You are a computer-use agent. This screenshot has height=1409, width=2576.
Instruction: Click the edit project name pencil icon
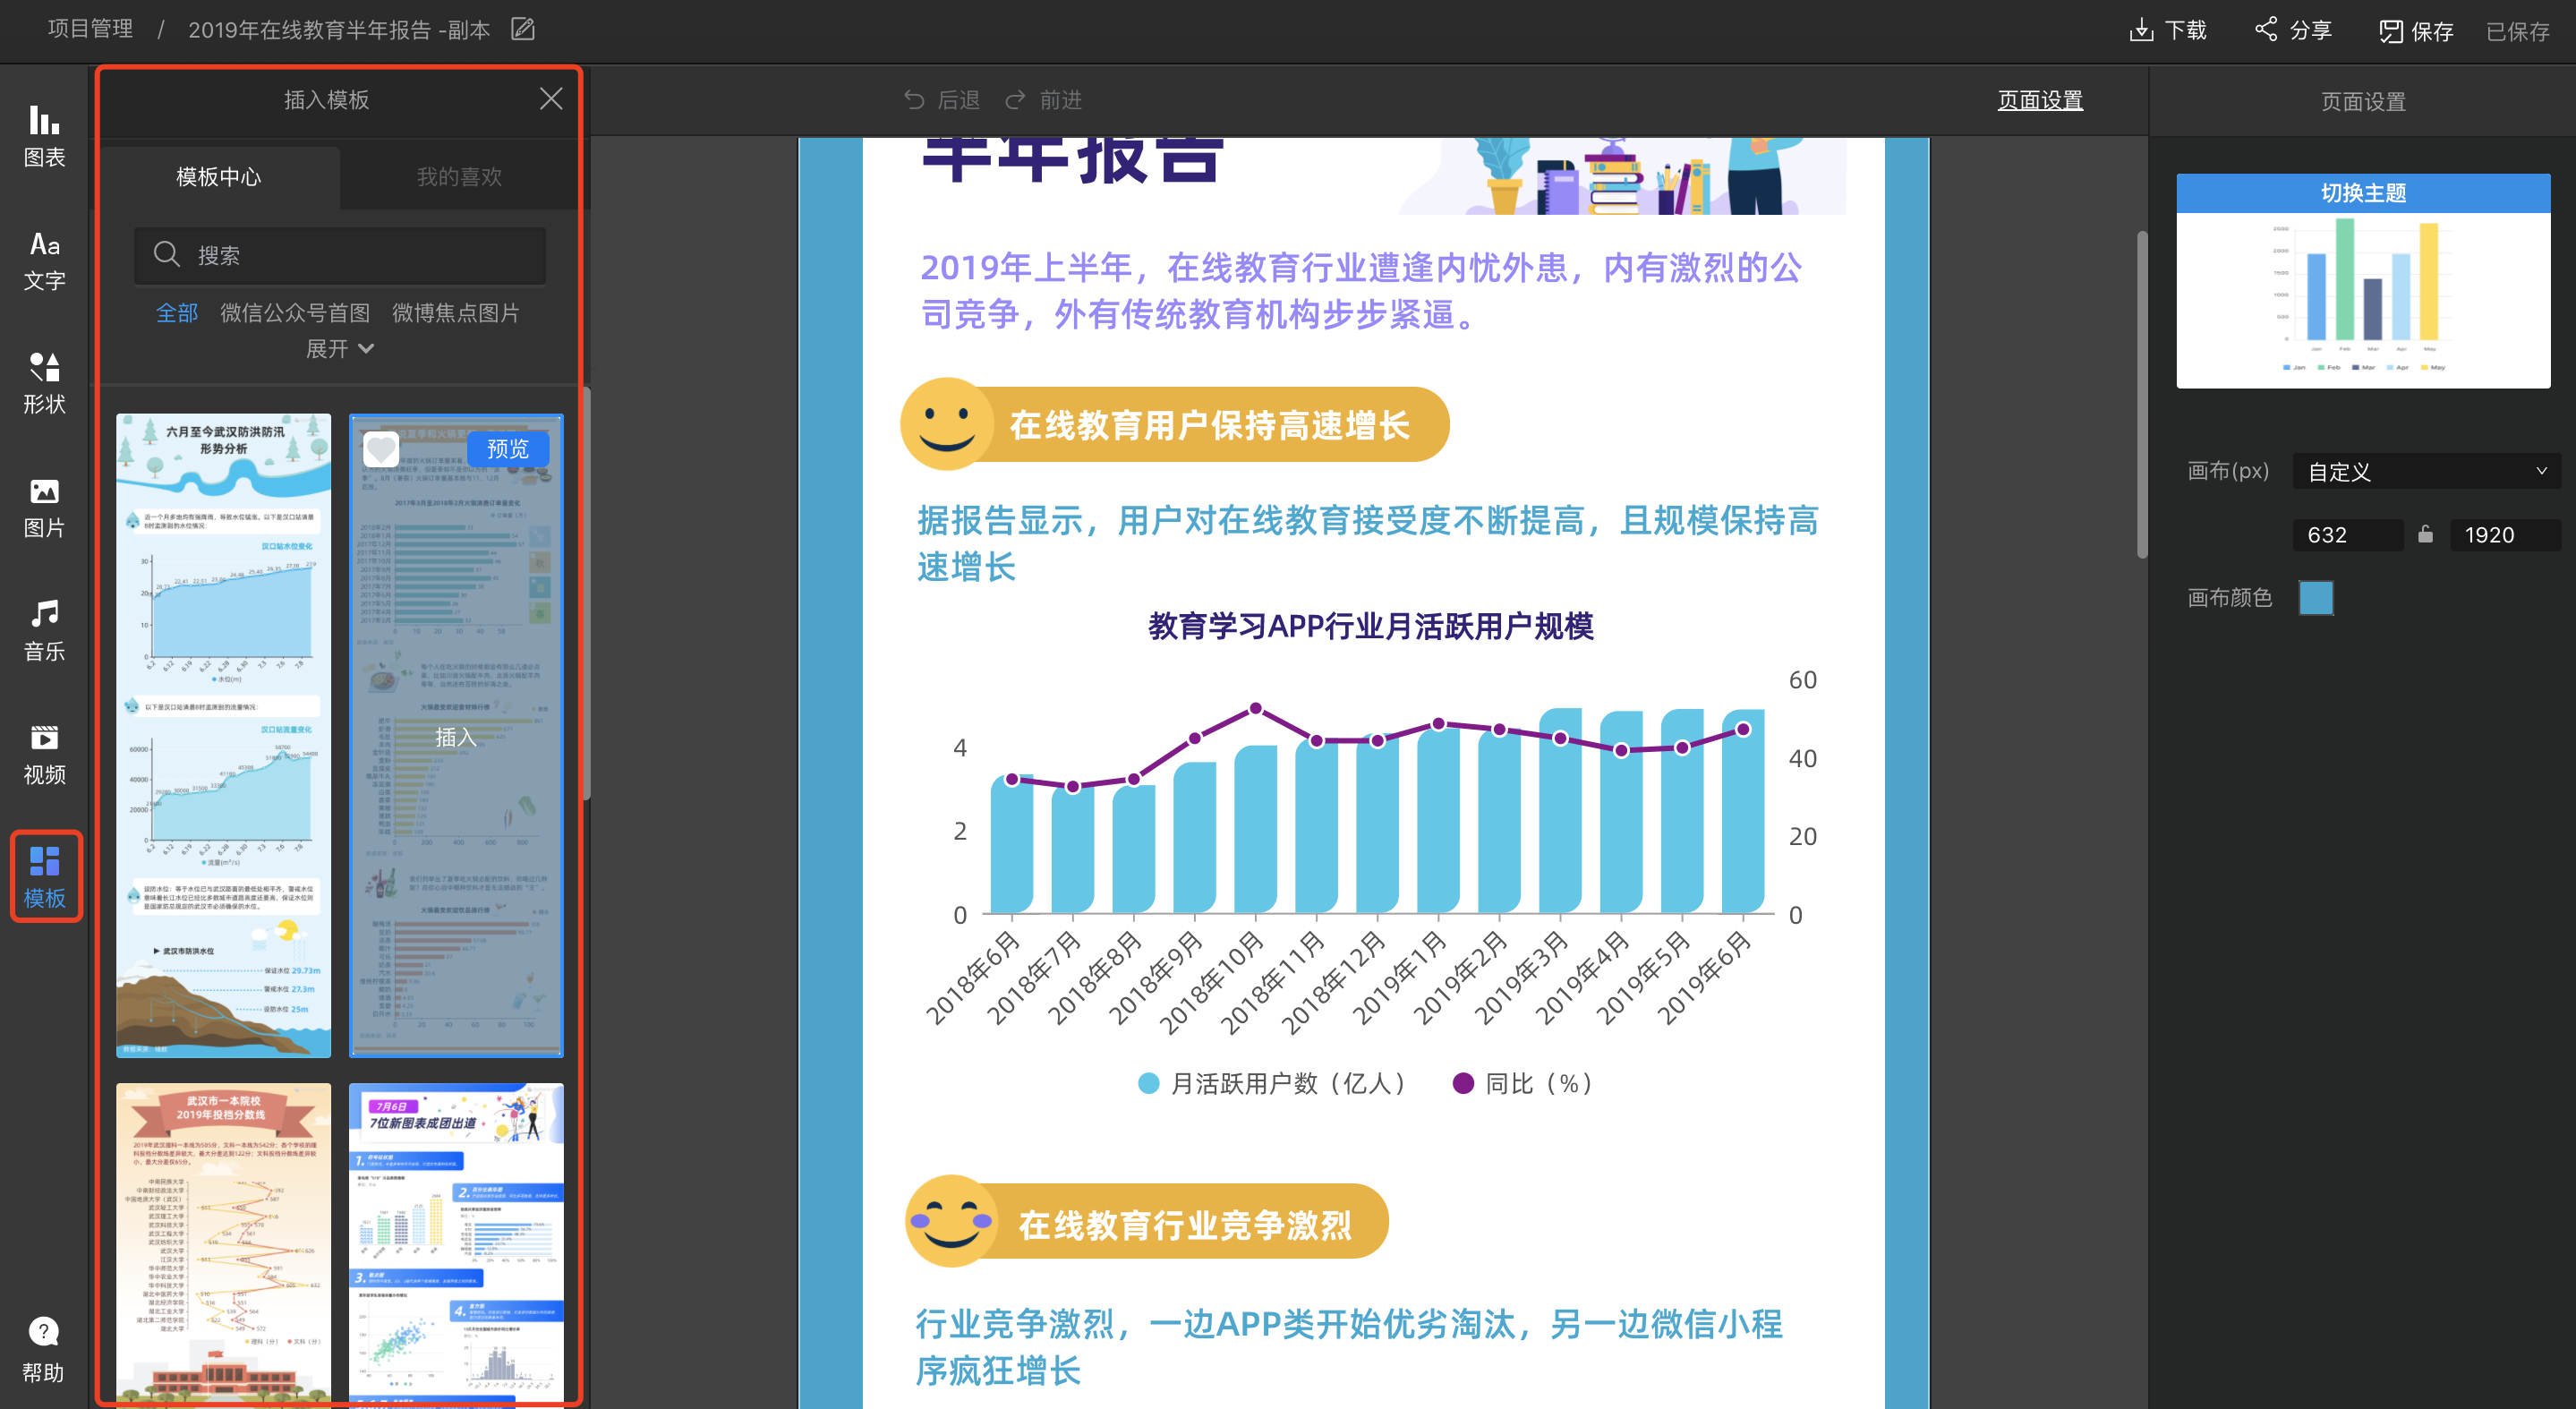[x=523, y=29]
